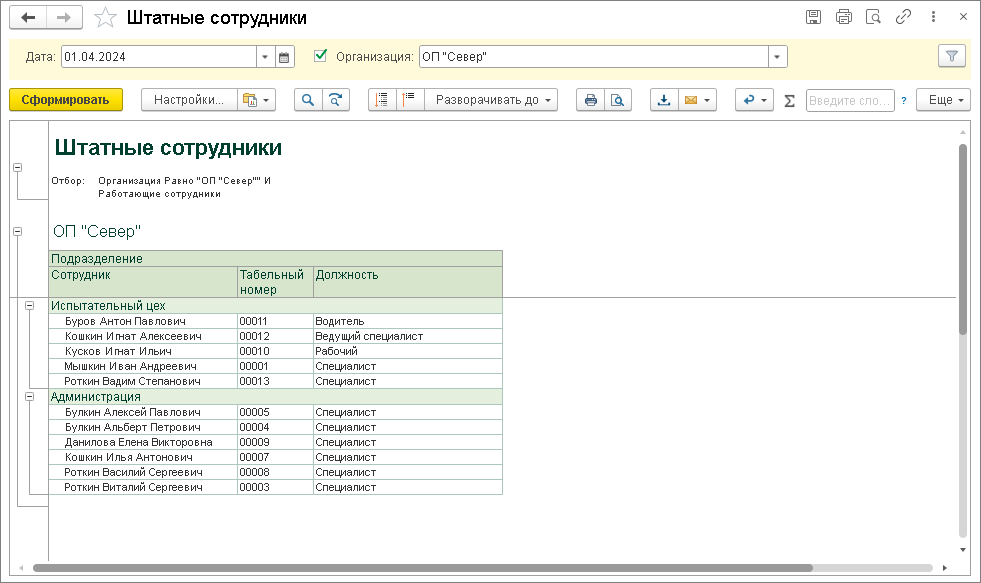Viewport: 981px width, 583px height.
Task: Open print preview with magnifier-page icon
Action: 618,100
